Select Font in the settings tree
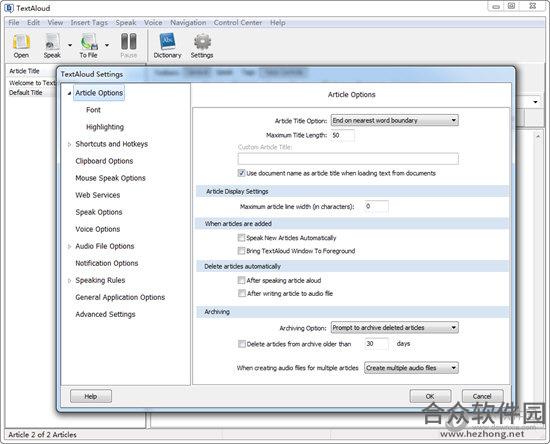The height and width of the screenshot is (444, 550). point(93,110)
